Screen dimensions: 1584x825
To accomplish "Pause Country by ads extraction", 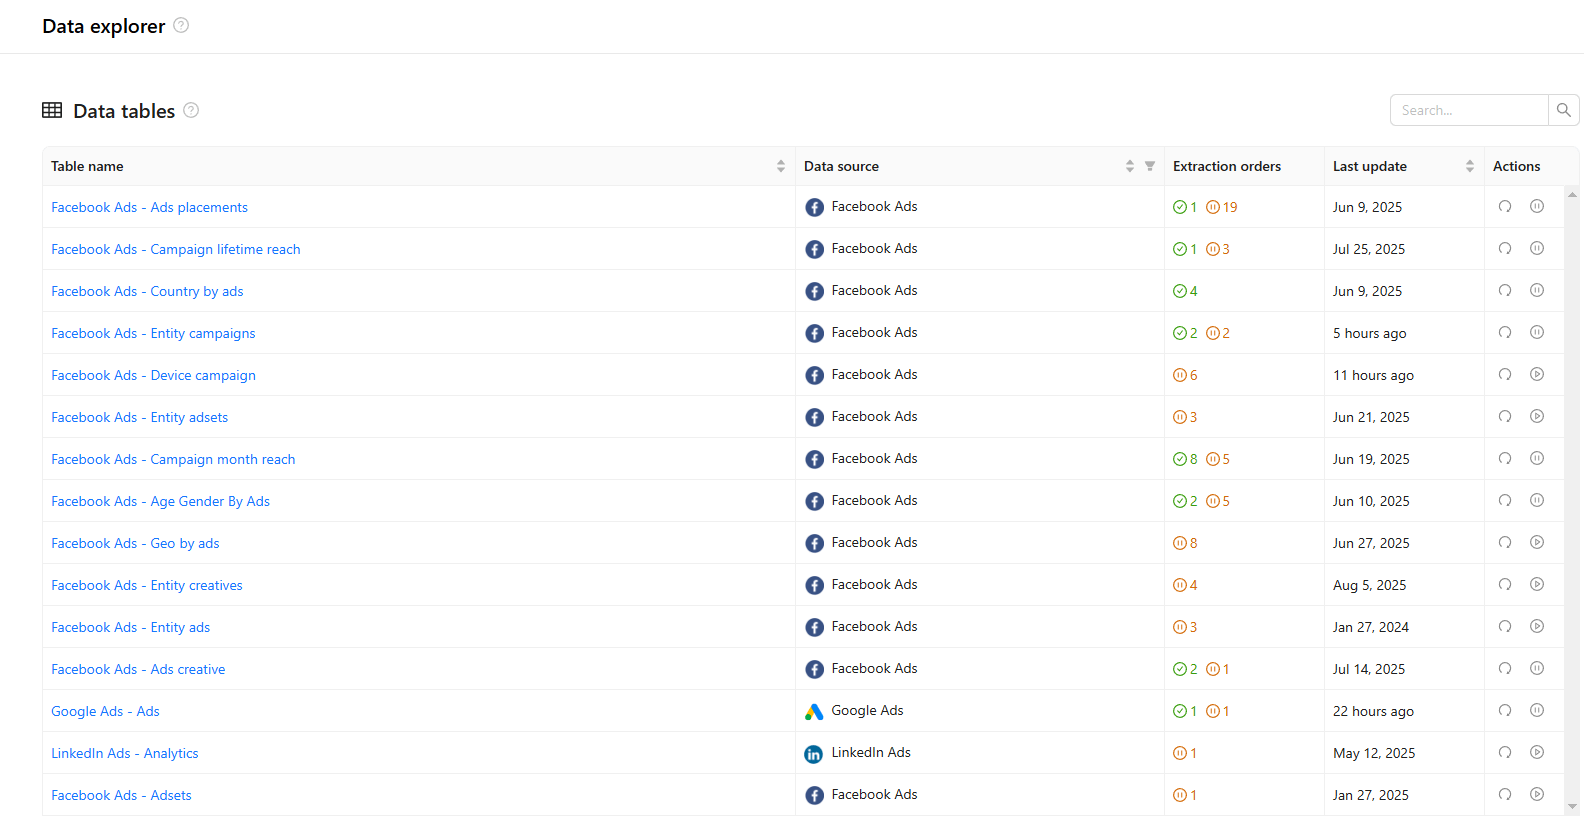I will (x=1537, y=290).
